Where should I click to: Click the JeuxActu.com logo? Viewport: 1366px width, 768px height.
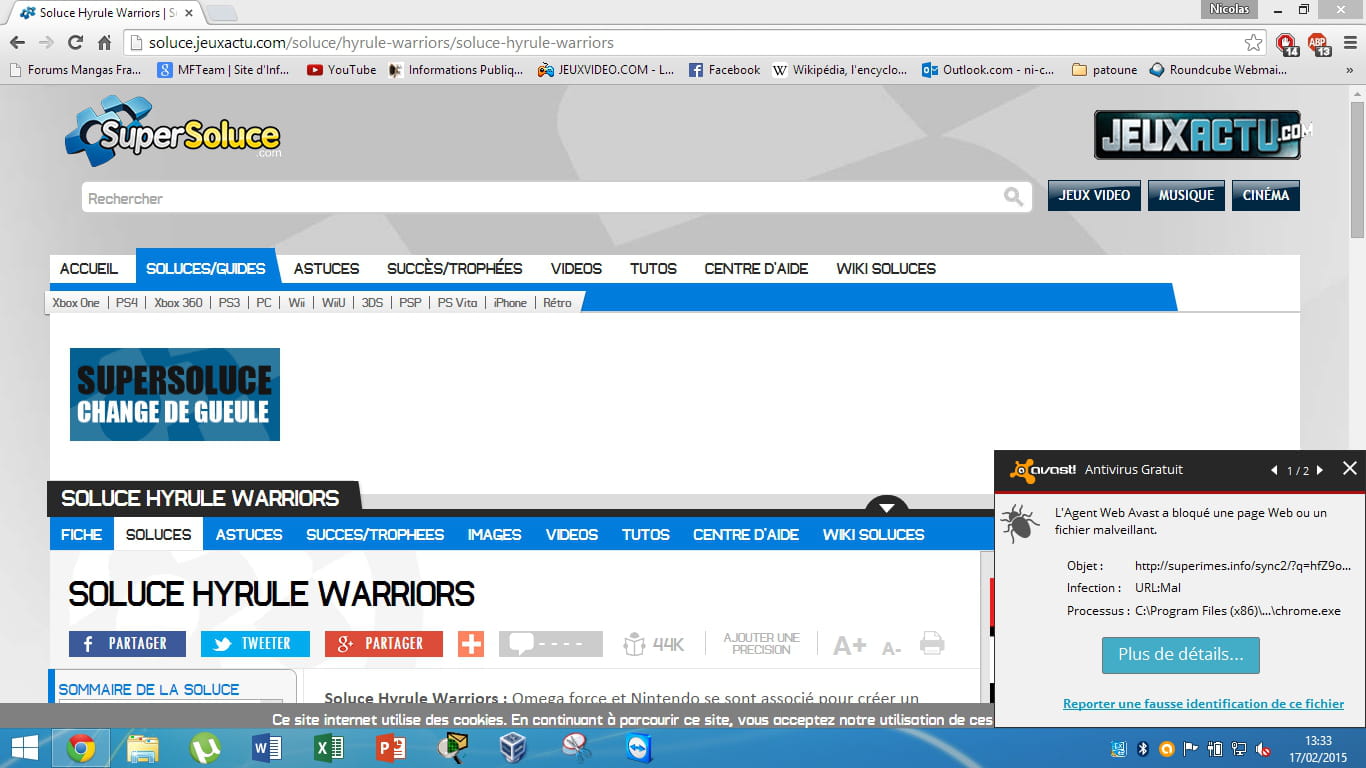[1203, 135]
